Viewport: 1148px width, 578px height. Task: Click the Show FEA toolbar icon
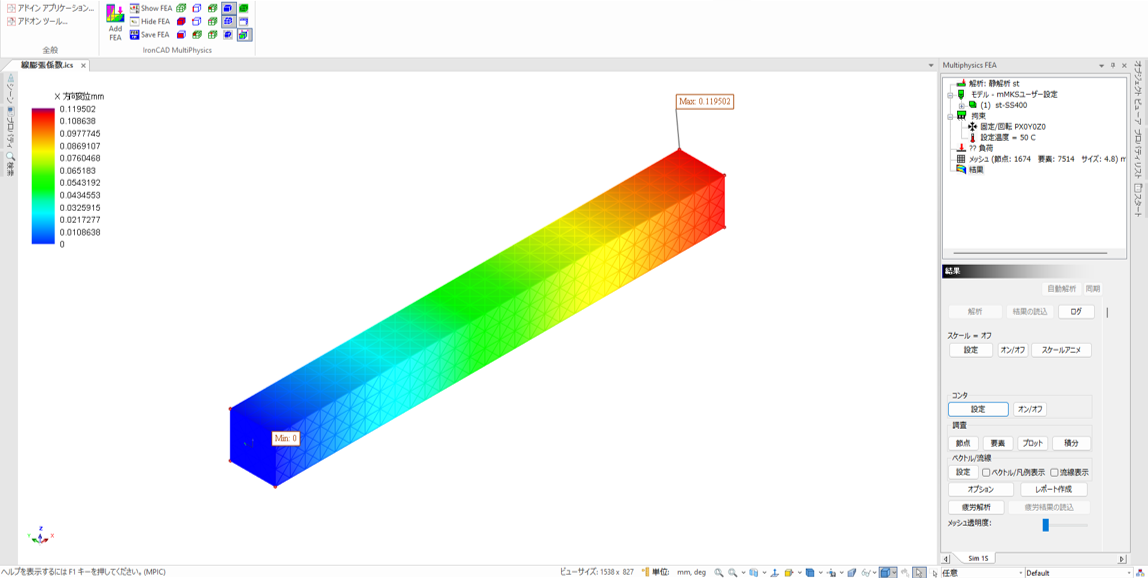pos(135,8)
